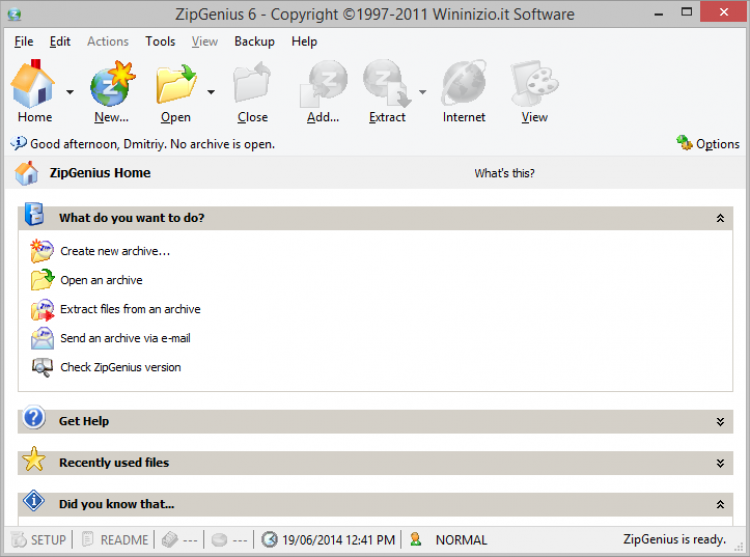This screenshot has height=557, width=750.
Task: Collapse the What do you want to do section
Action: point(720,218)
